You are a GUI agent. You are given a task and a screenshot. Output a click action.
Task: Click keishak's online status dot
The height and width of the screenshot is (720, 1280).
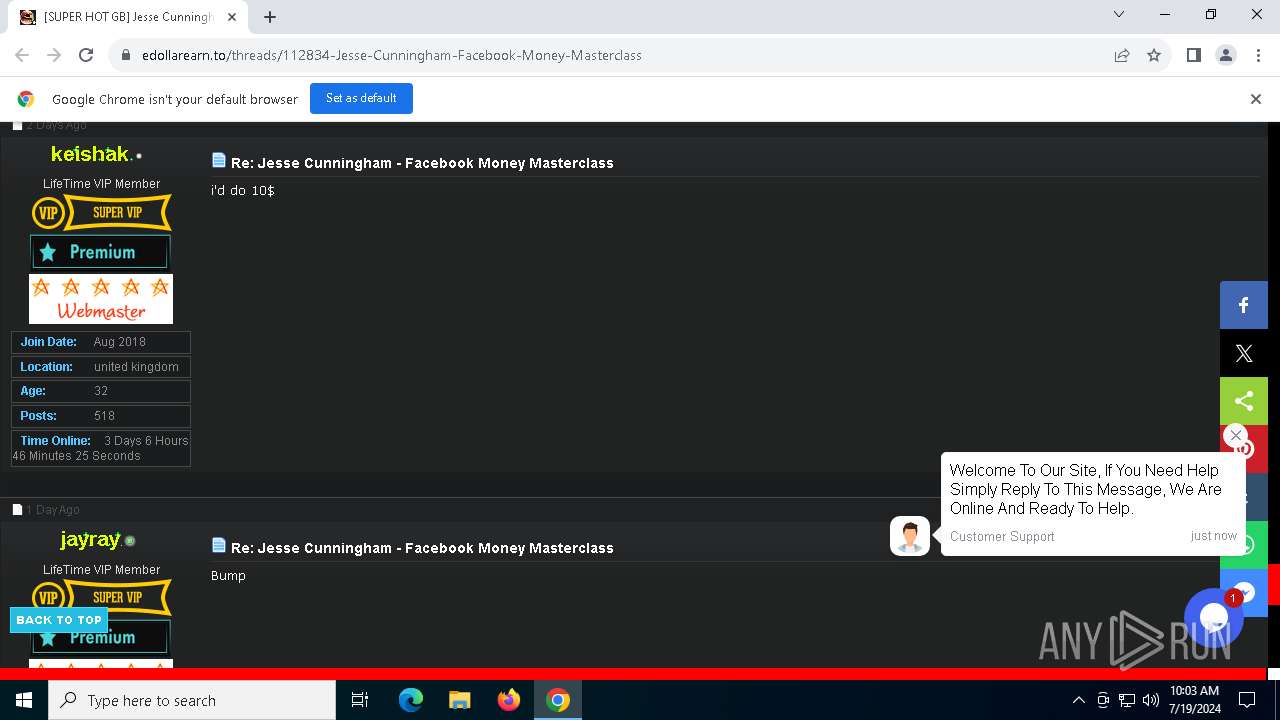pyautogui.click(x=139, y=156)
